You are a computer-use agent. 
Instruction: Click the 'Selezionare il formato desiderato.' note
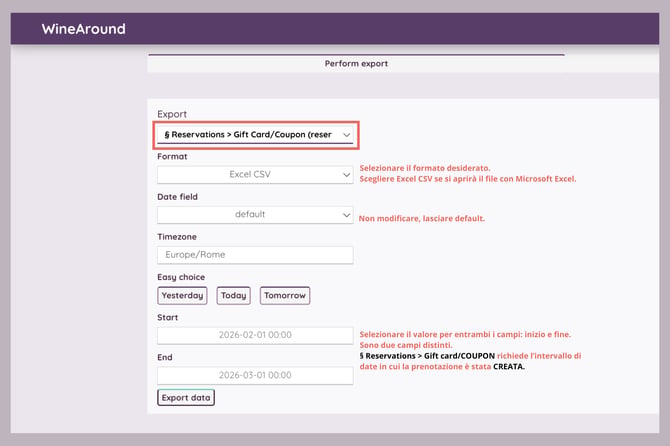click(x=425, y=168)
